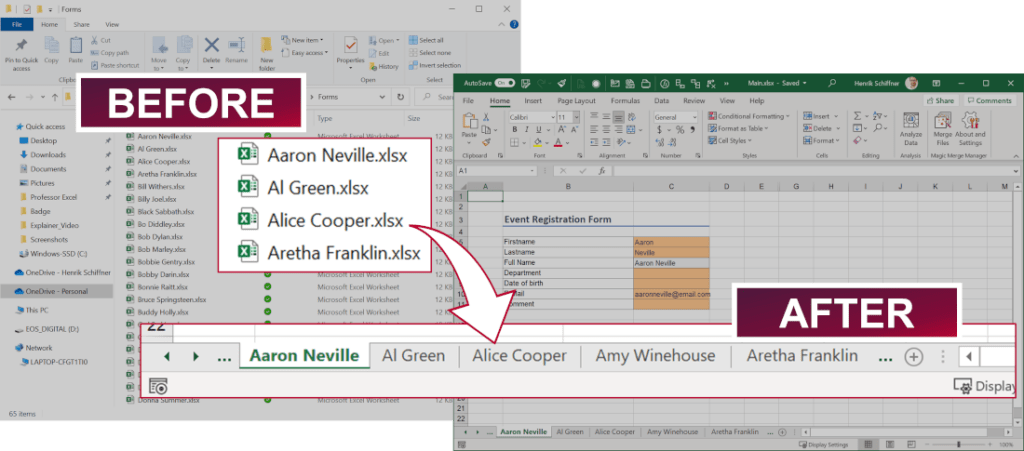
Task: Open the Formulas ribbon tab
Action: point(625,100)
